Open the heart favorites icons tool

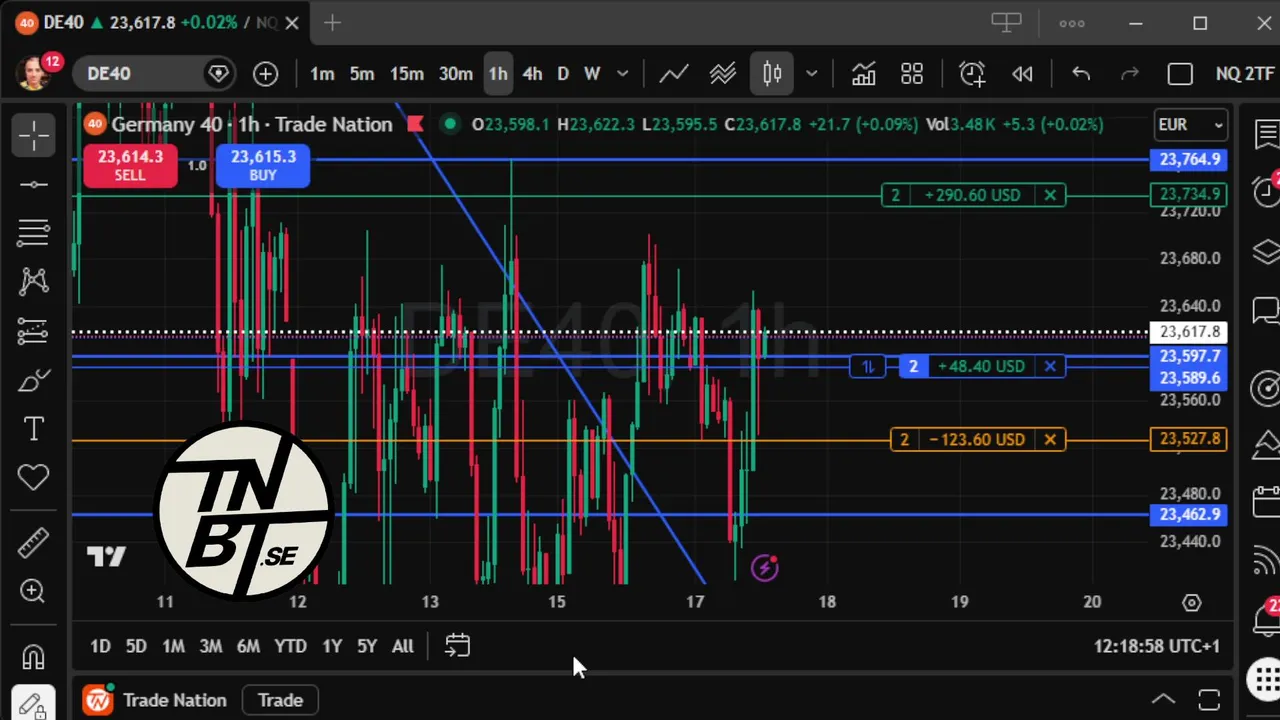33,478
